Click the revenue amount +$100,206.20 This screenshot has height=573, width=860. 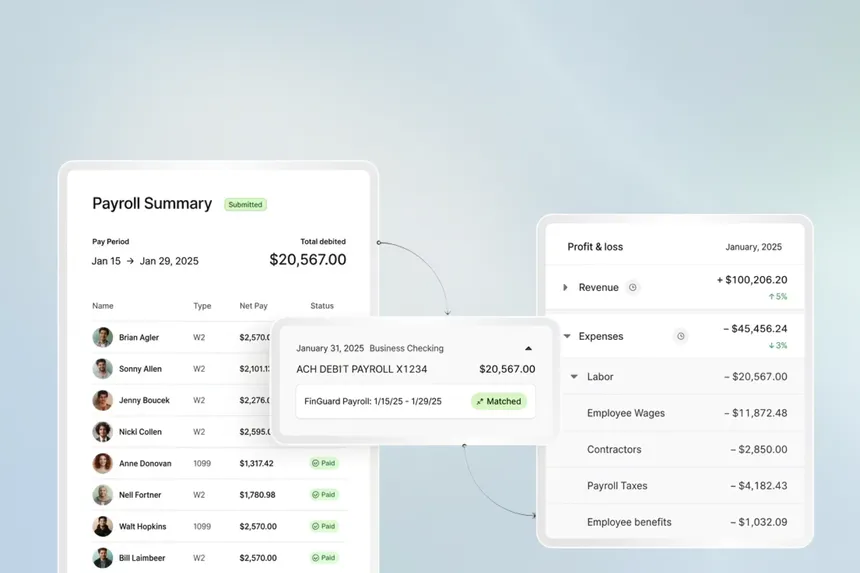click(x=752, y=280)
